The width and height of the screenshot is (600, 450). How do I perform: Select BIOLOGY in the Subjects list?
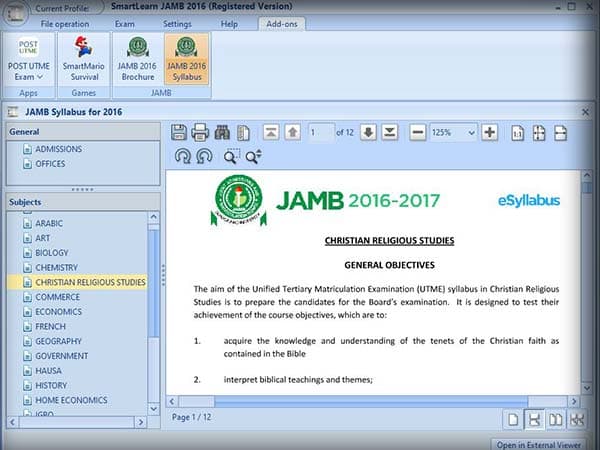52,253
